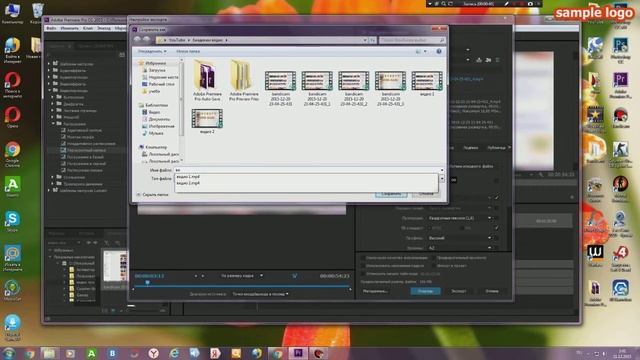Toggle the set start timecode checkbox
The image size is (640, 360).
(x=362, y=273)
